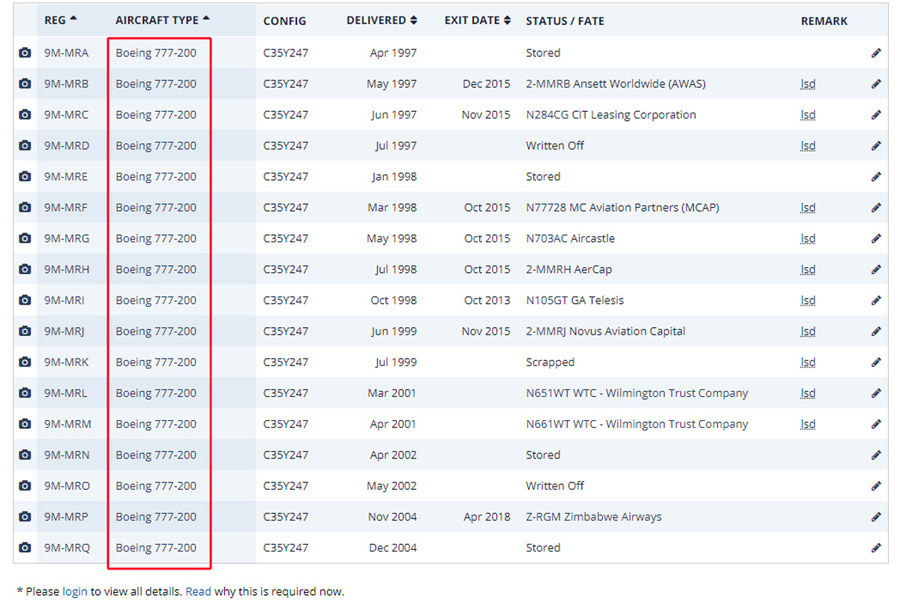900x610 pixels.
Task: Edit the 9M-MRF record pencil icon
Action: [876, 208]
